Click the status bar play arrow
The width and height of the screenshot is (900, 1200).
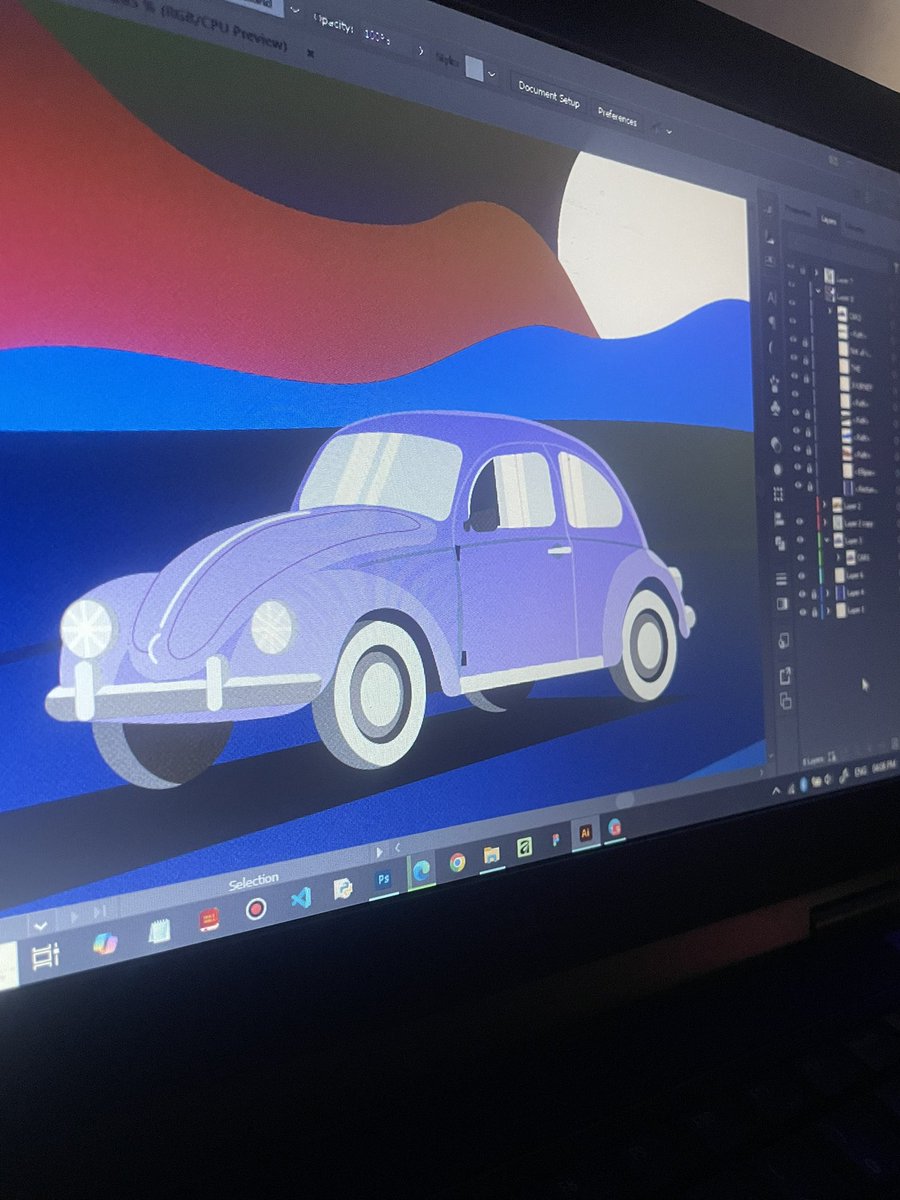point(379,852)
